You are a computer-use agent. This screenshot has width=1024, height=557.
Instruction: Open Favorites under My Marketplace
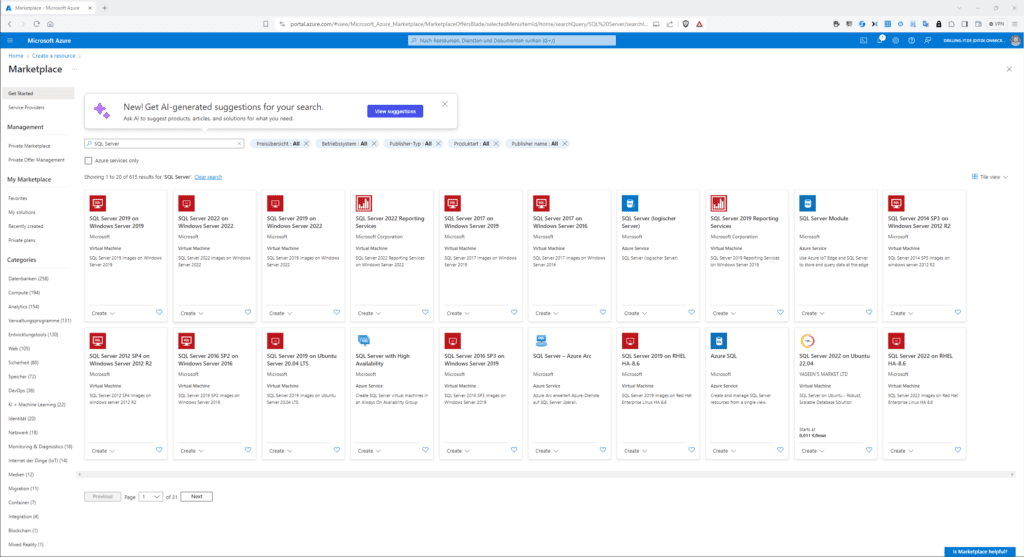click(x=18, y=199)
